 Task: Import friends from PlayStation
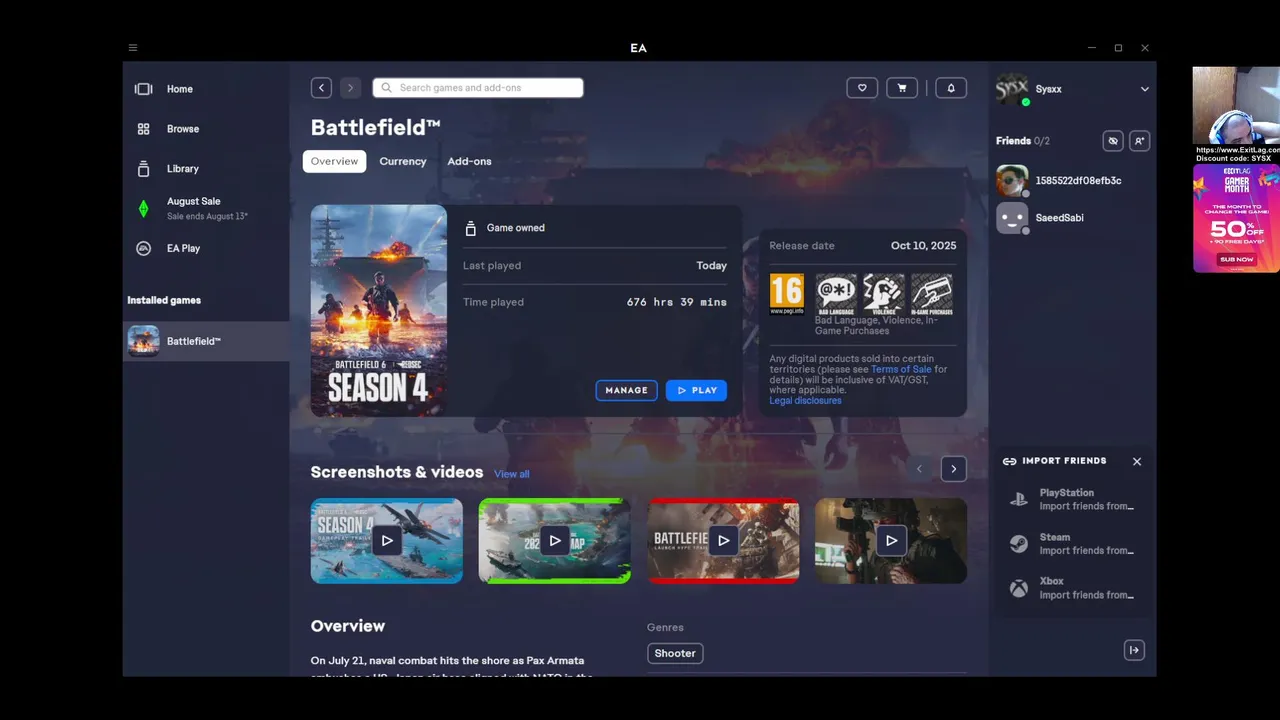pyautogui.click(x=1073, y=500)
